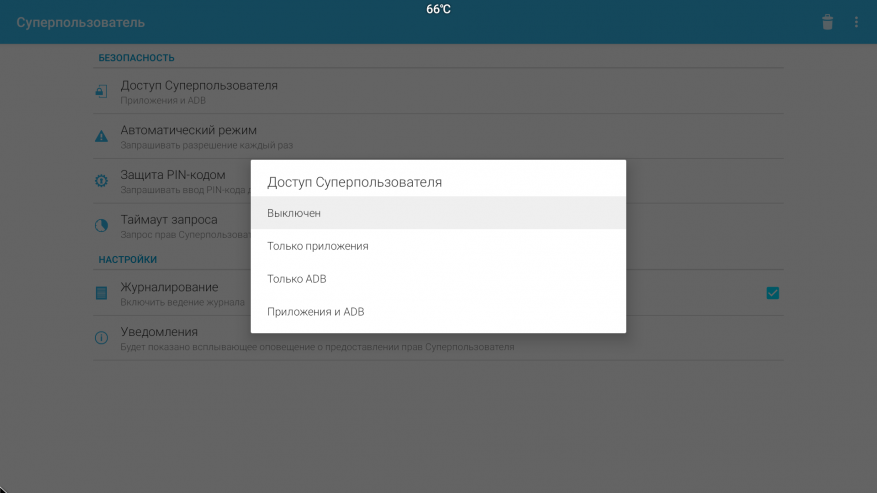Select the Выключен option
The image size is (877, 493).
(438, 213)
